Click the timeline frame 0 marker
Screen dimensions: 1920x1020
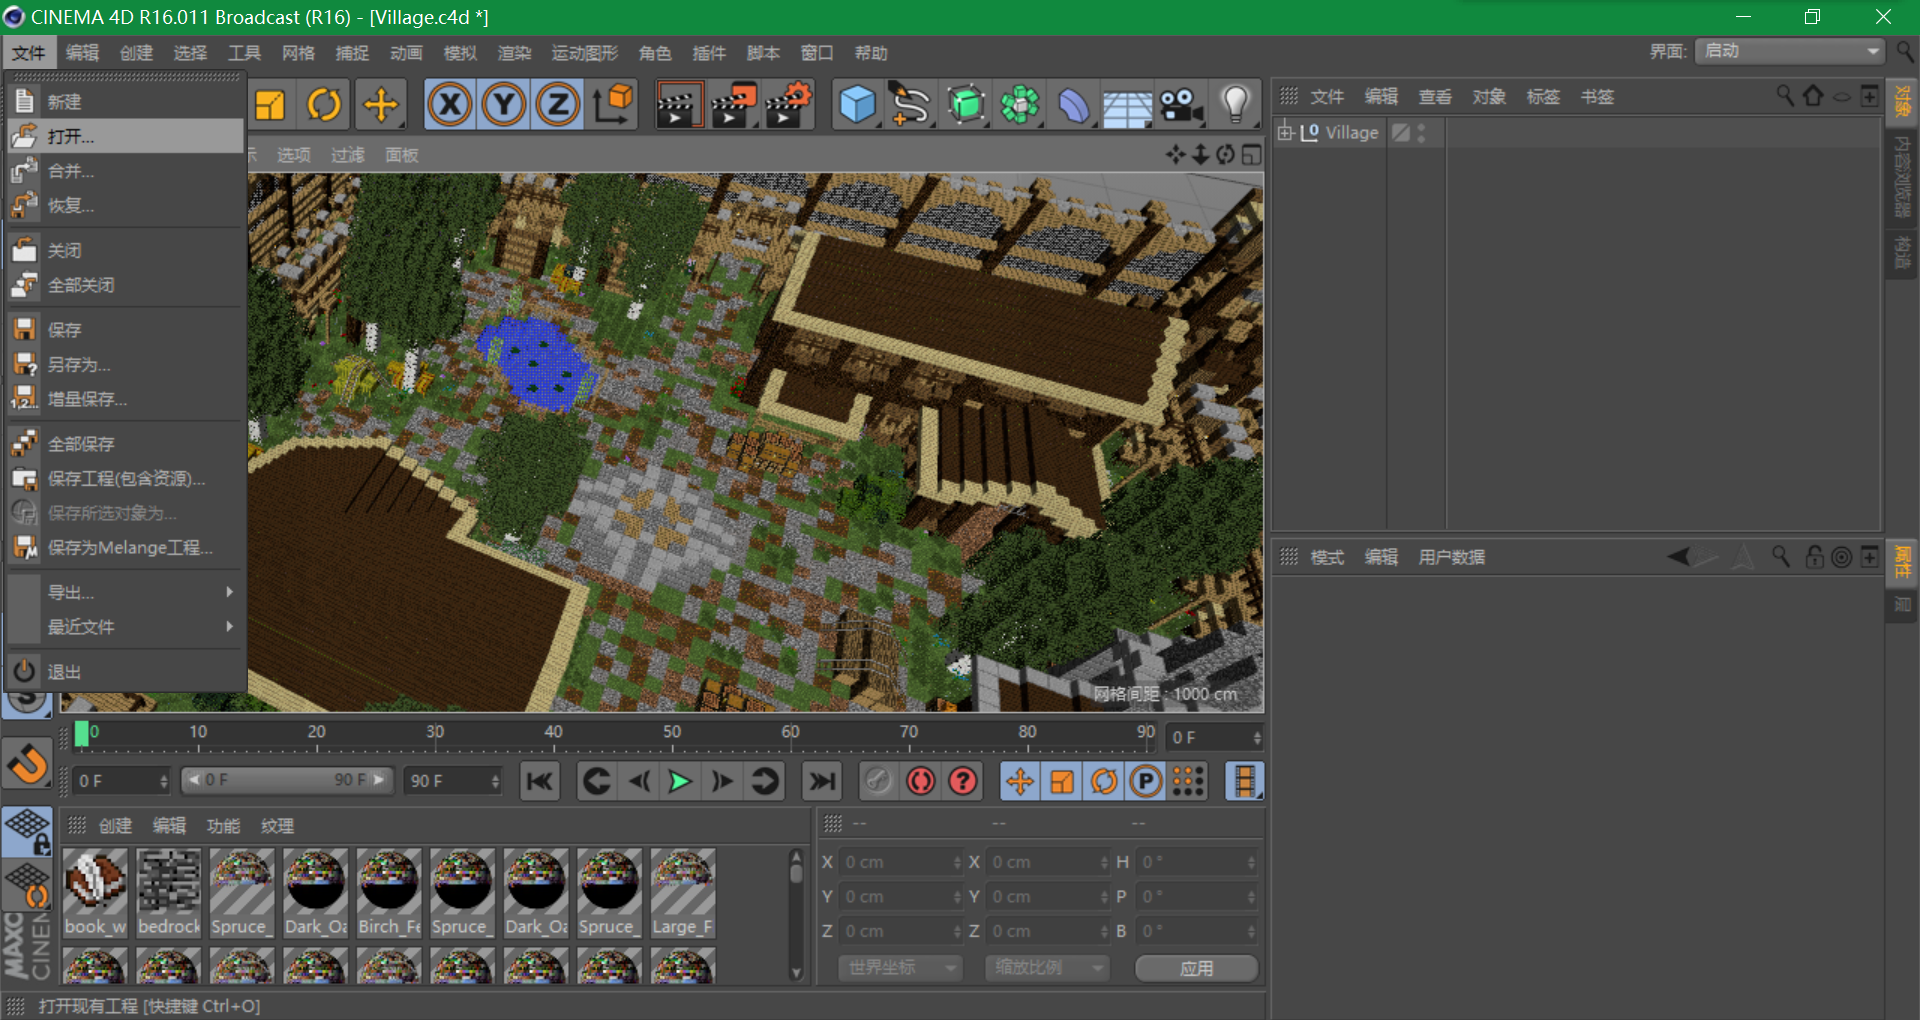click(x=82, y=734)
